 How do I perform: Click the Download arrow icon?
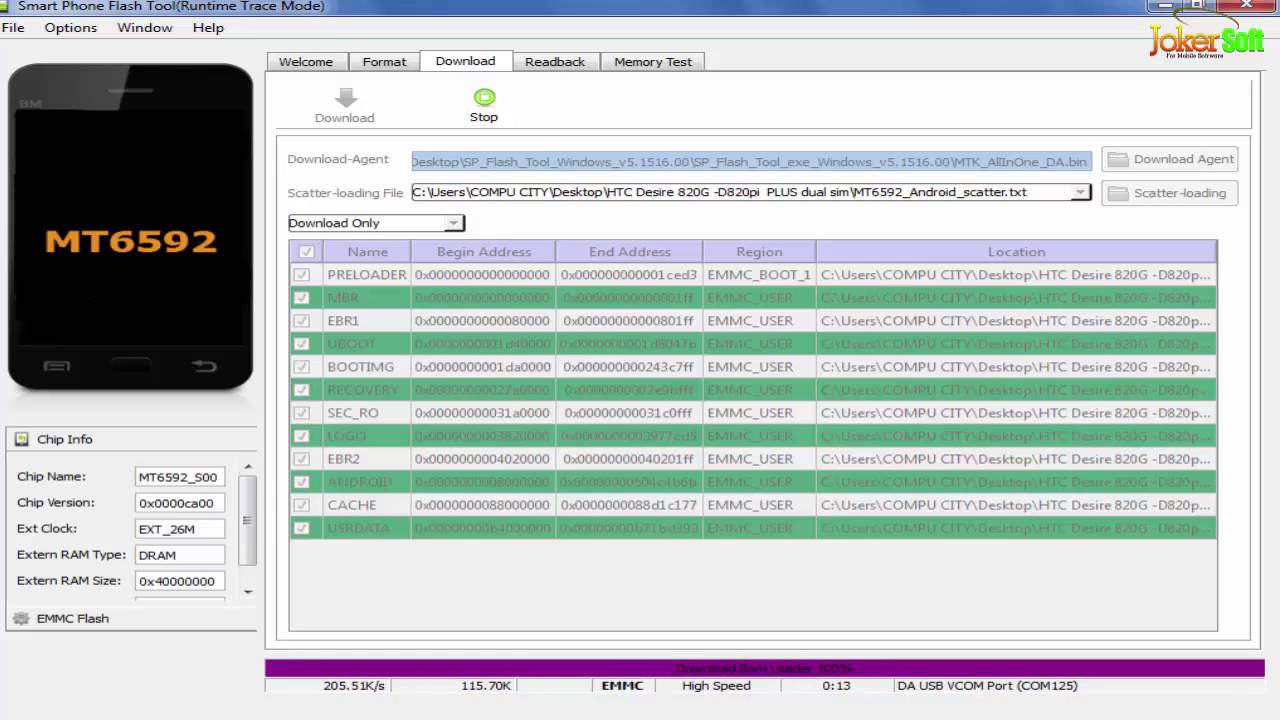(x=345, y=98)
